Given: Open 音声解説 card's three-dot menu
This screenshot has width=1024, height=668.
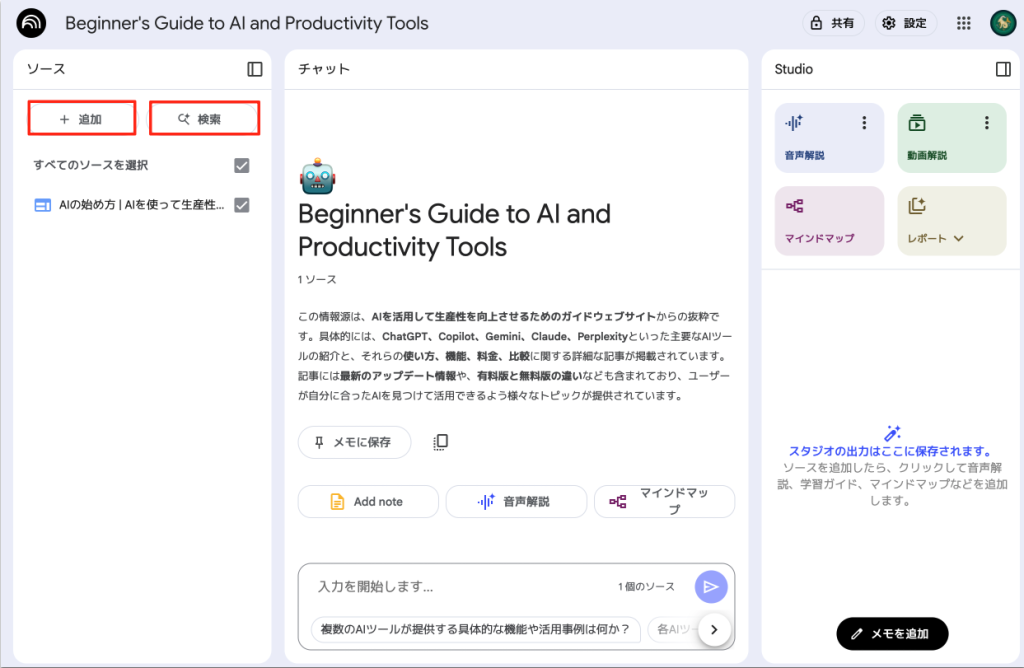Looking at the screenshot, I should (864, 123).
